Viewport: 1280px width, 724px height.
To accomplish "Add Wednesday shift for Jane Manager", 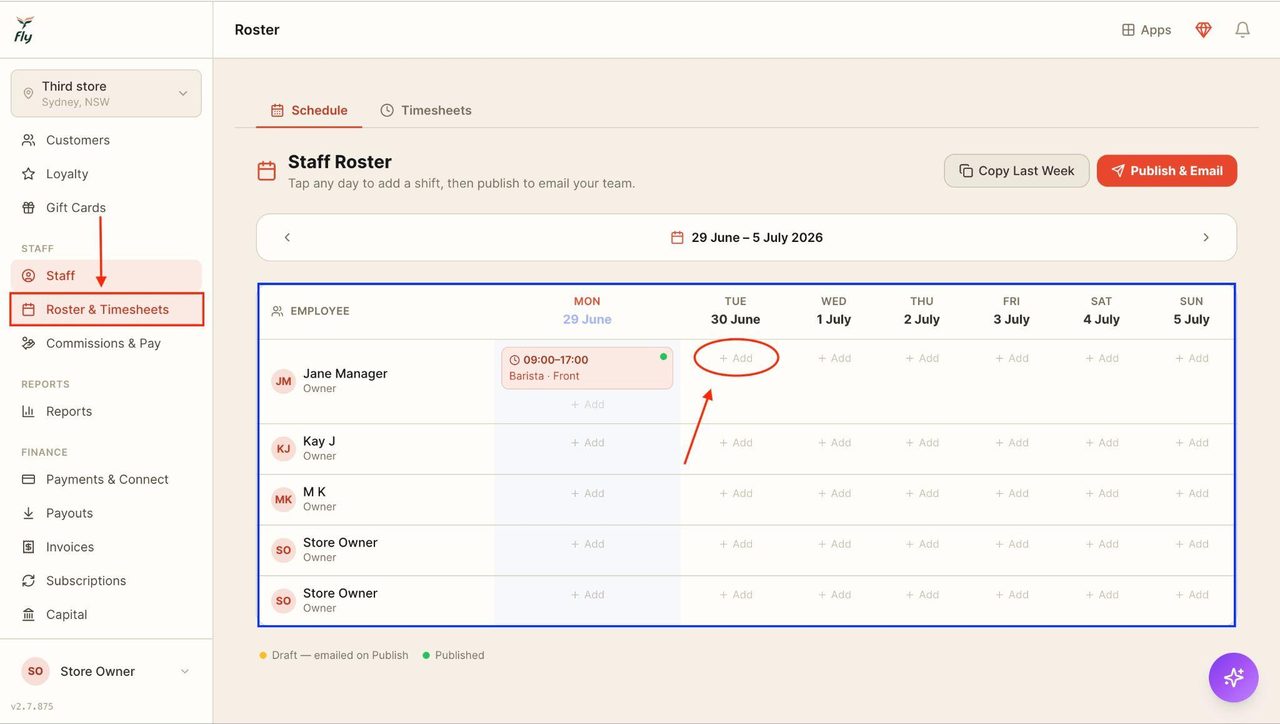I will 834,358.
